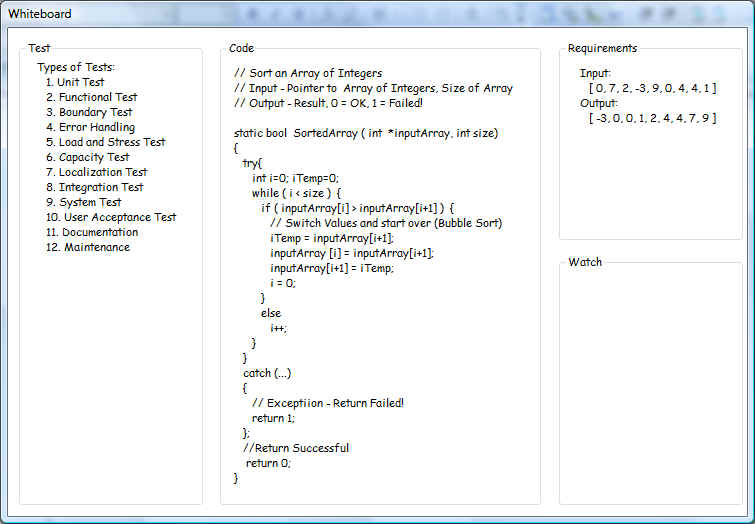Click the 'Output:' label in Requirements

click(x=599, y=103)
